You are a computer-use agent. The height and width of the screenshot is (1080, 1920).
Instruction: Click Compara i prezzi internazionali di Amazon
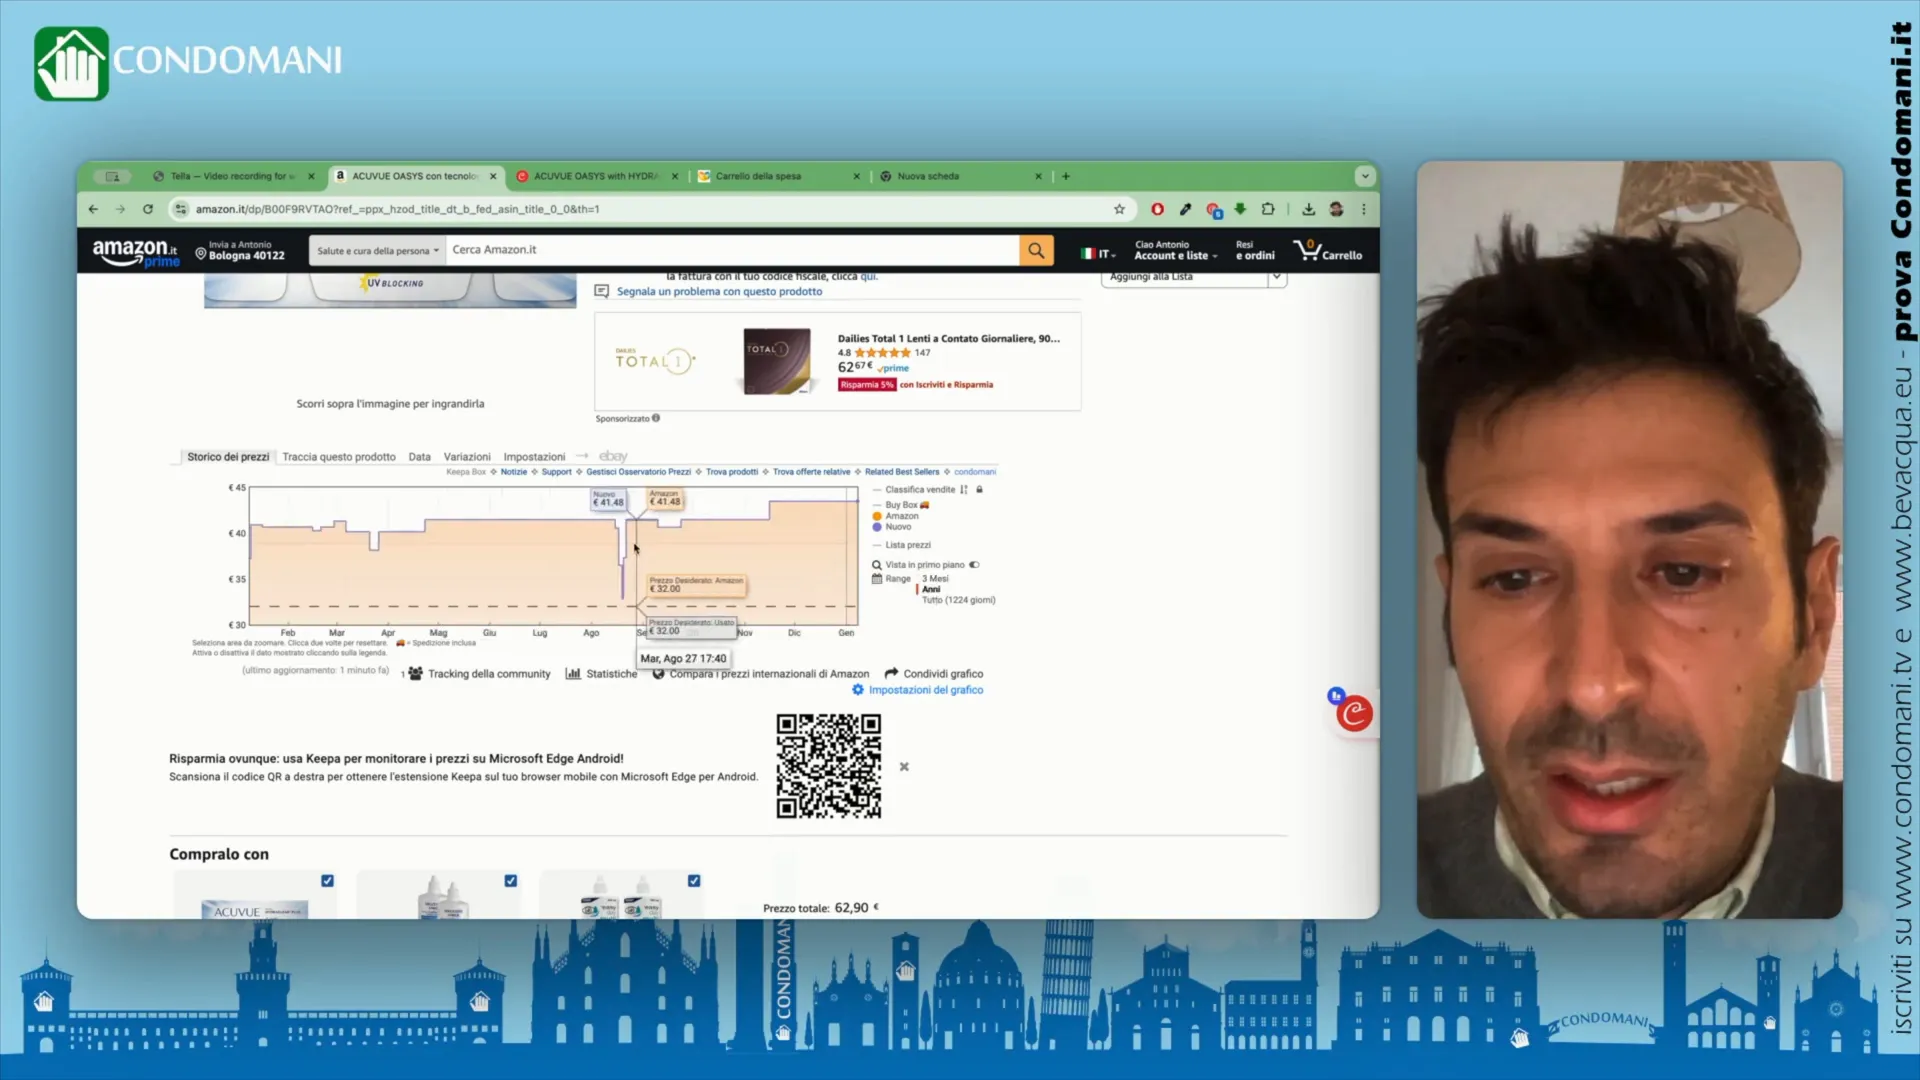tap(769, 674)
